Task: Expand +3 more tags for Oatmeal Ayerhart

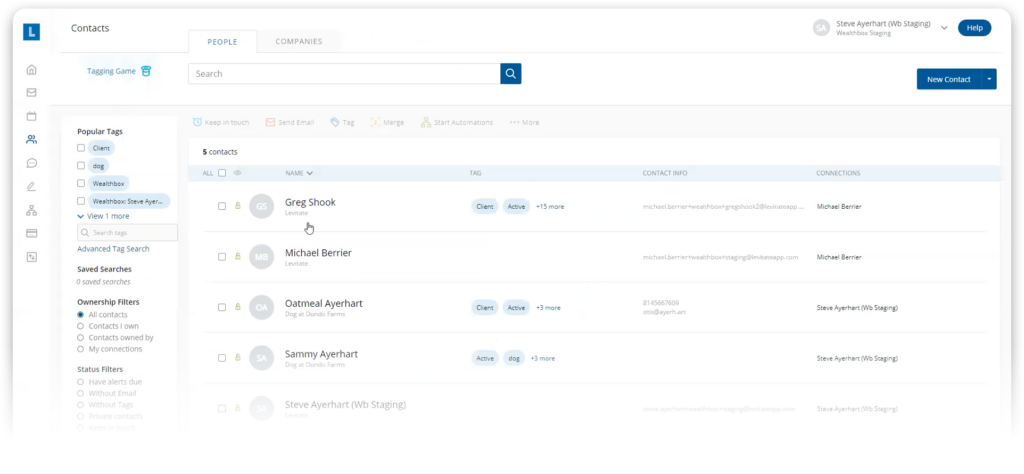Action: tap(548, 308)
